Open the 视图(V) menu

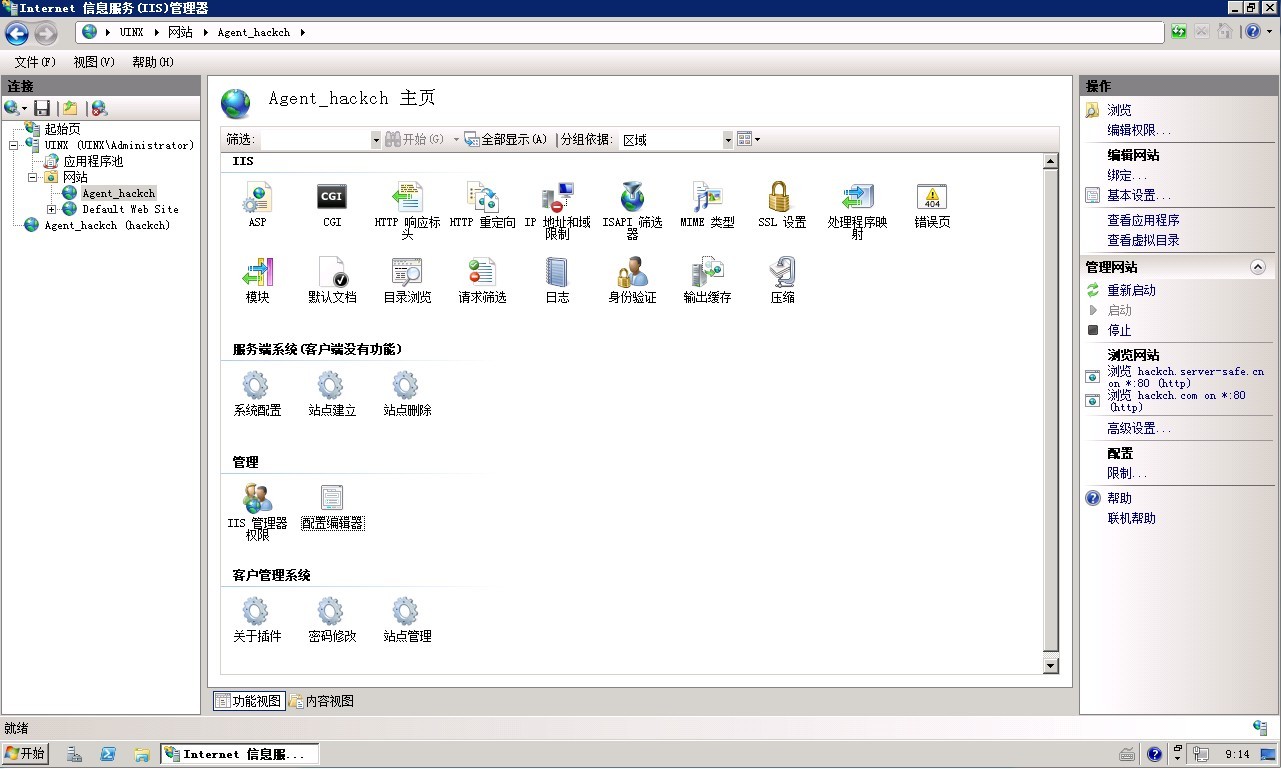coord(94,62)
